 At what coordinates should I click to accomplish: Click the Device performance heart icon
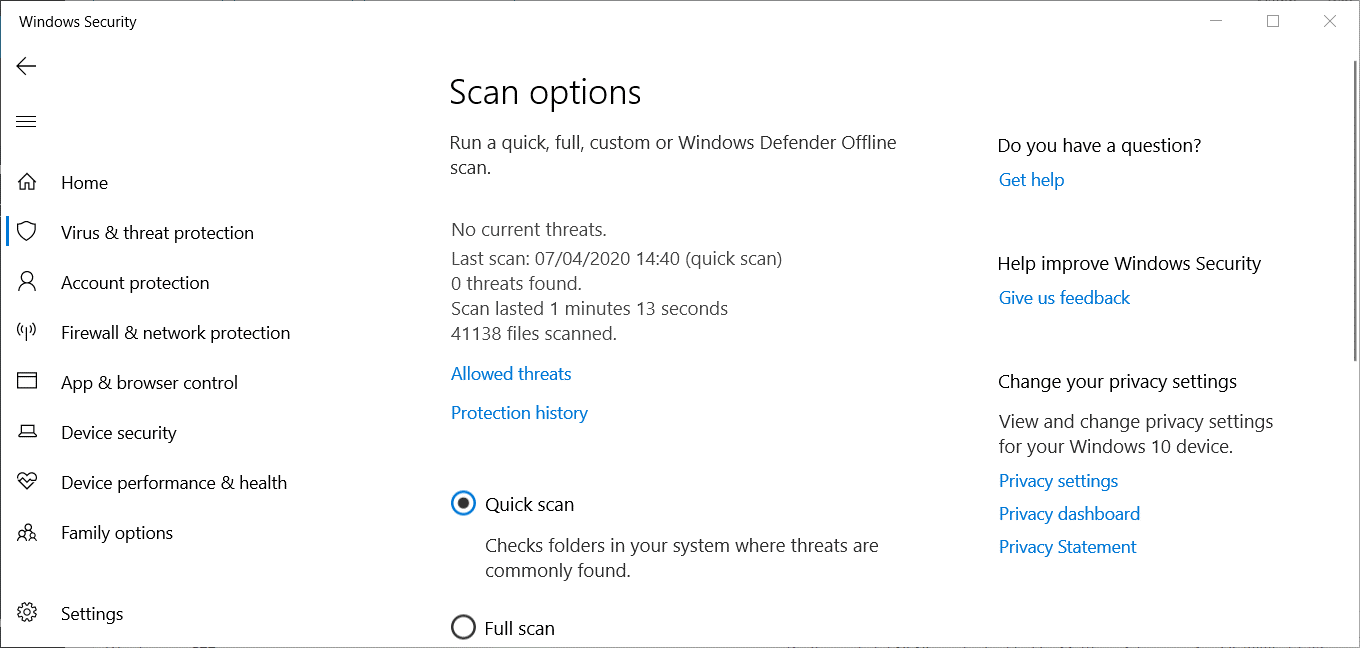(27, 482)
